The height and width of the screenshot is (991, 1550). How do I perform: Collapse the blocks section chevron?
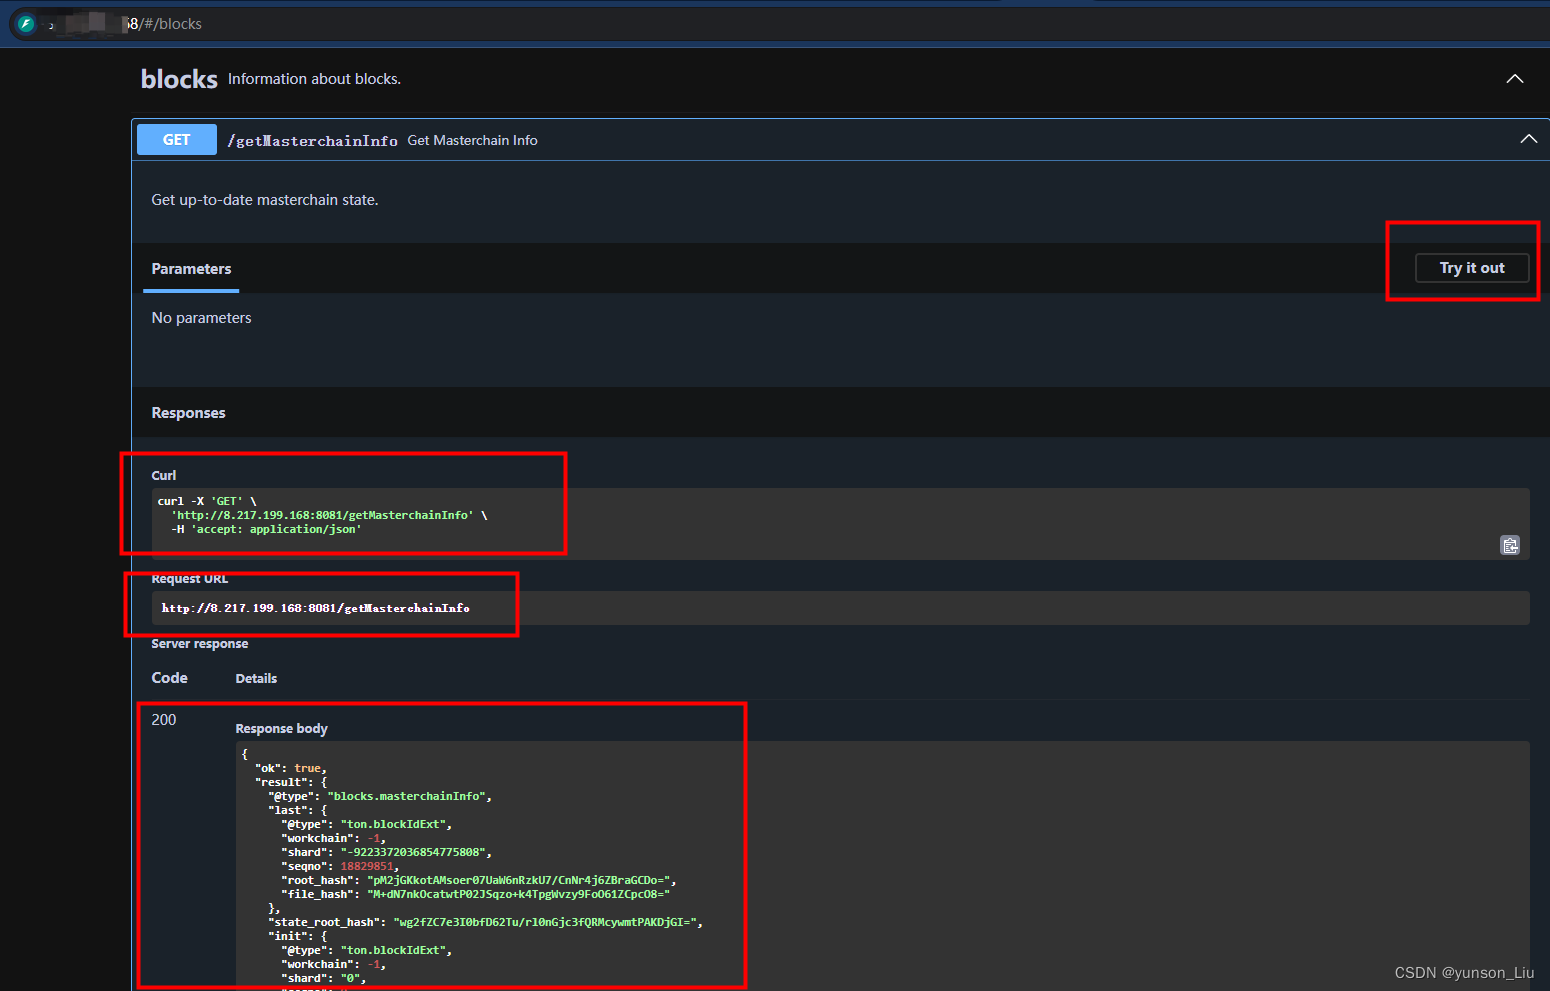click(1515, 79)
